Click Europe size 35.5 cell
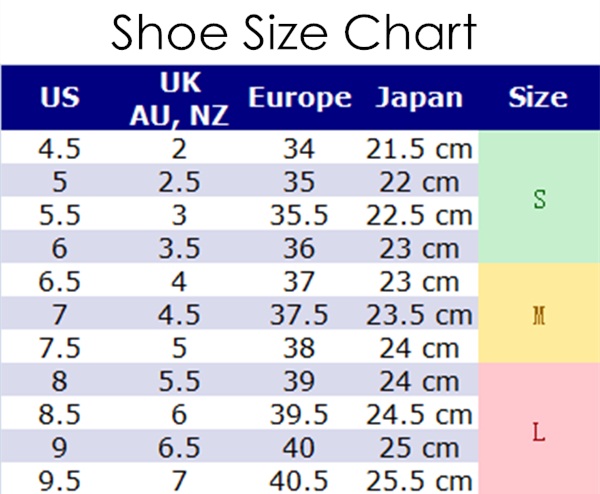The height and width of the screenshot is (494, 600). 299,215
